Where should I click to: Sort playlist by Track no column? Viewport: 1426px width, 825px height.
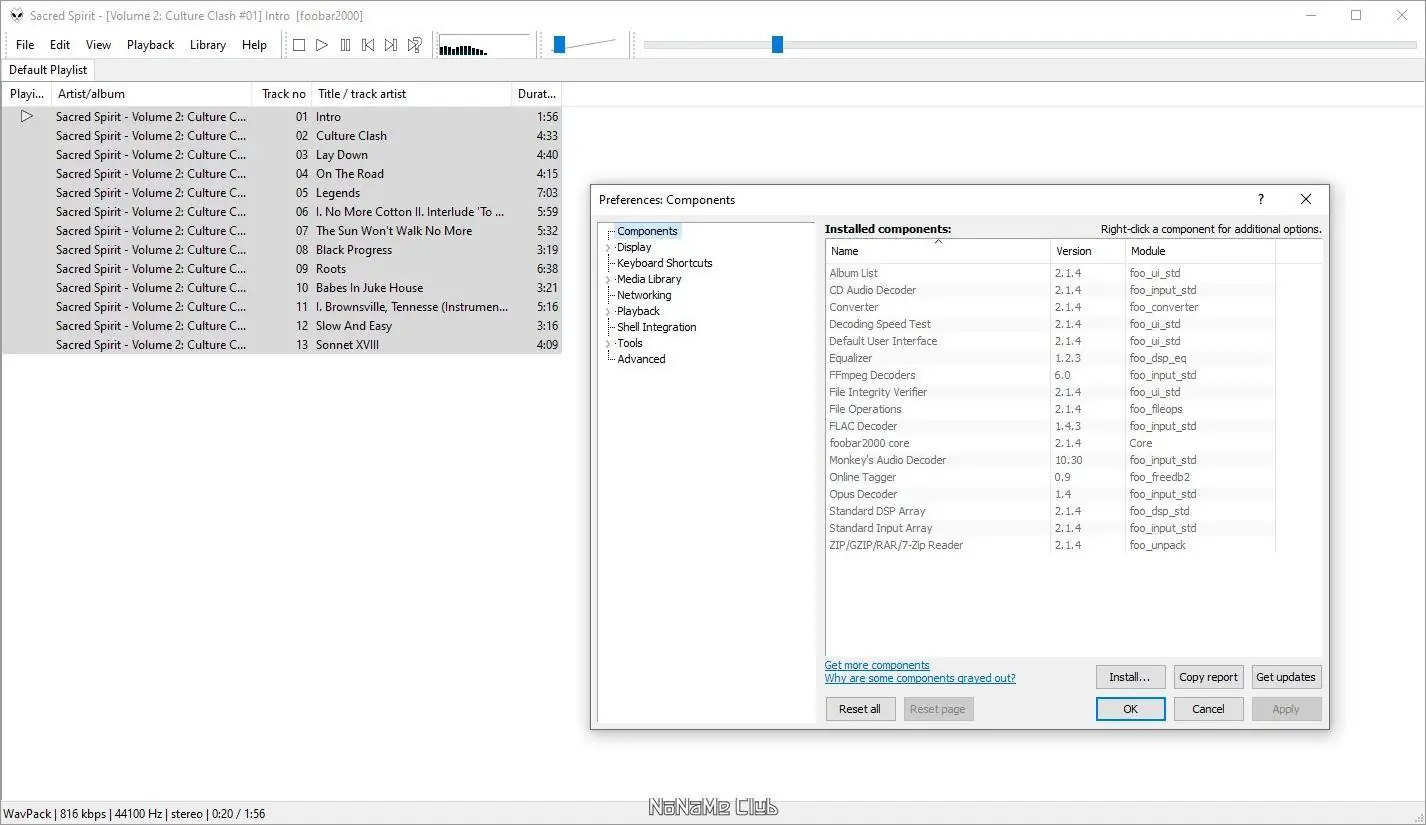point(282,94)
